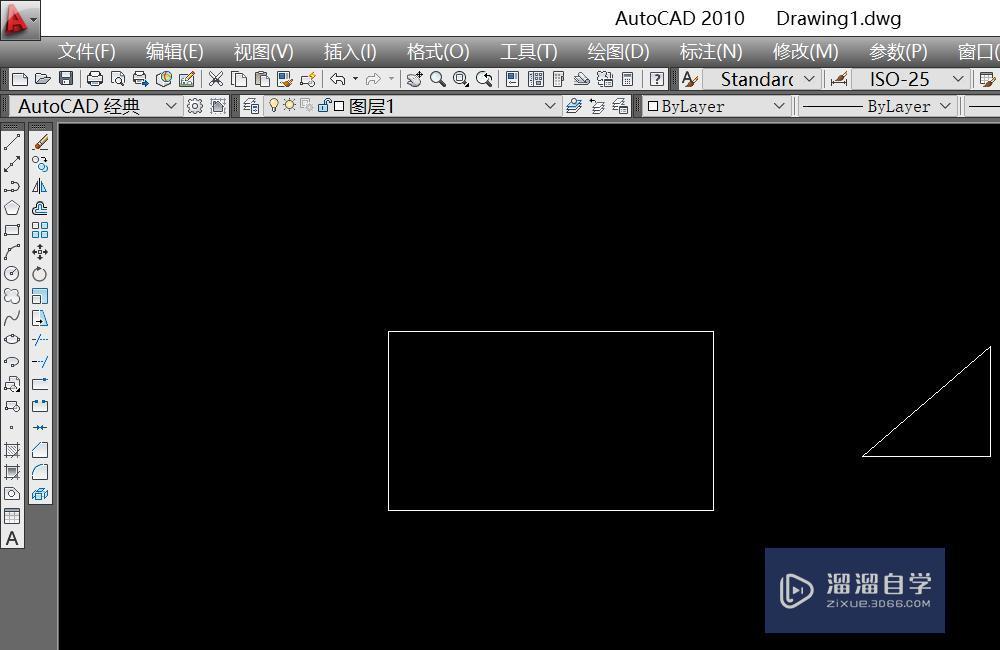
Task: Click the Cut scissors icon
Action: [x=216, y=79]
